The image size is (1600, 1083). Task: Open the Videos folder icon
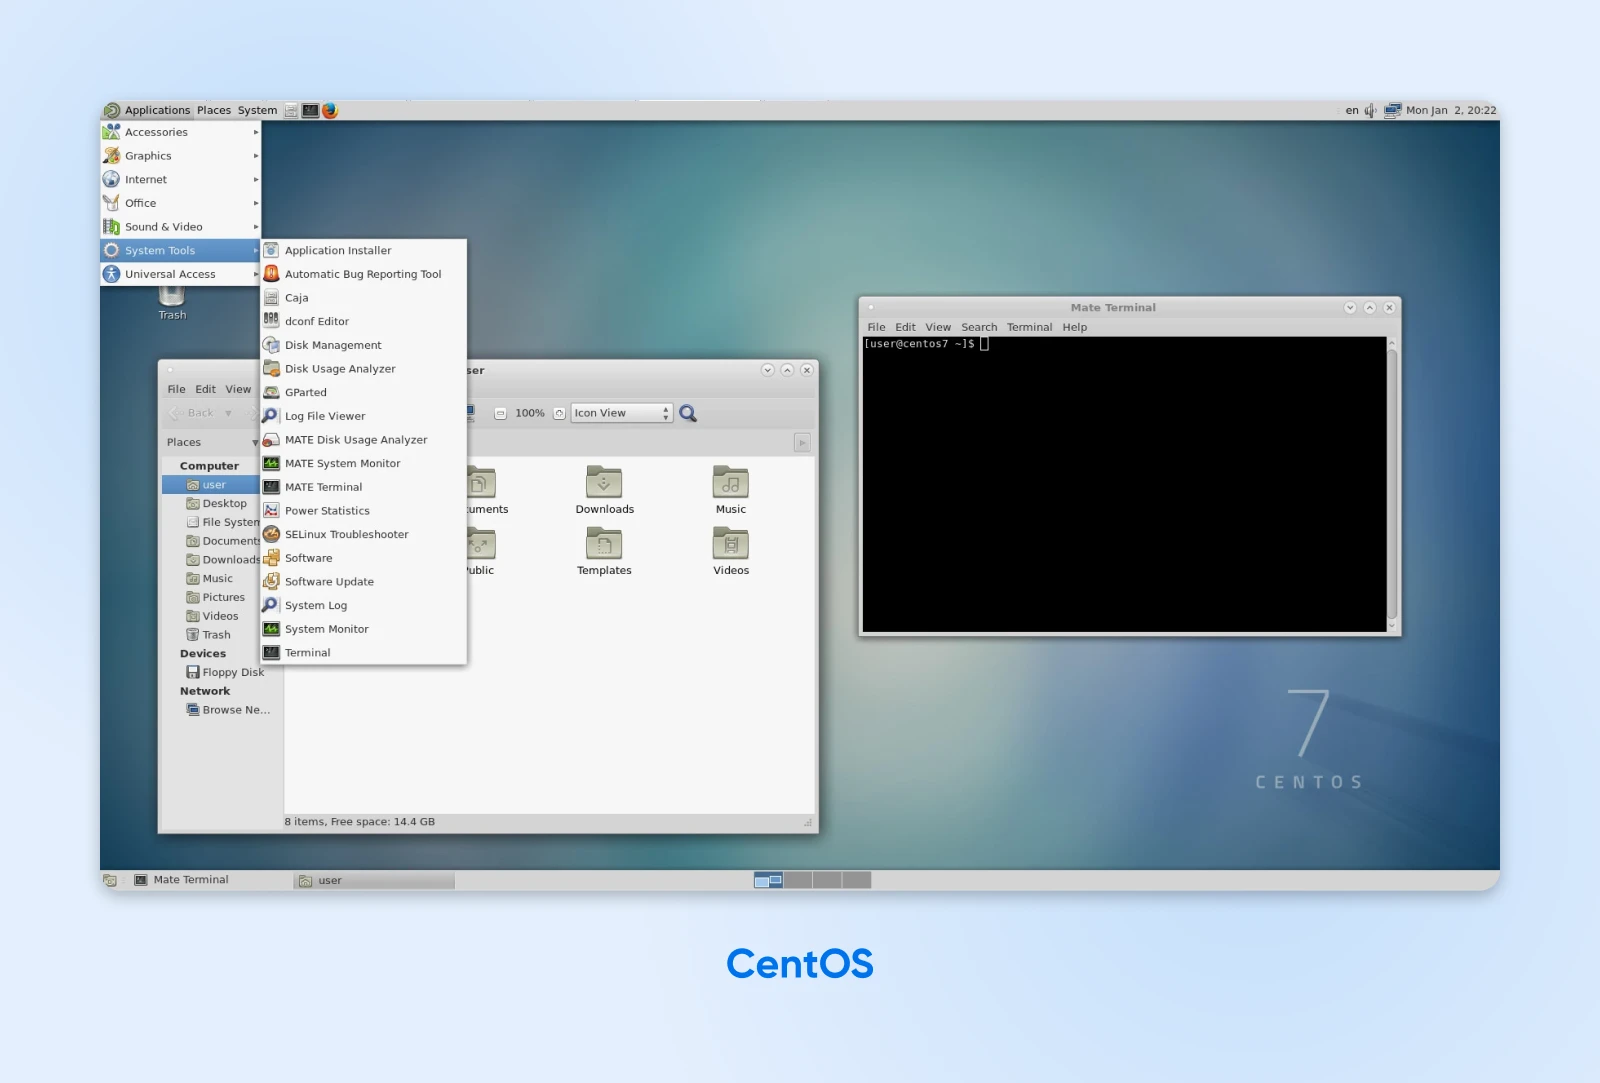click(731, 552)
